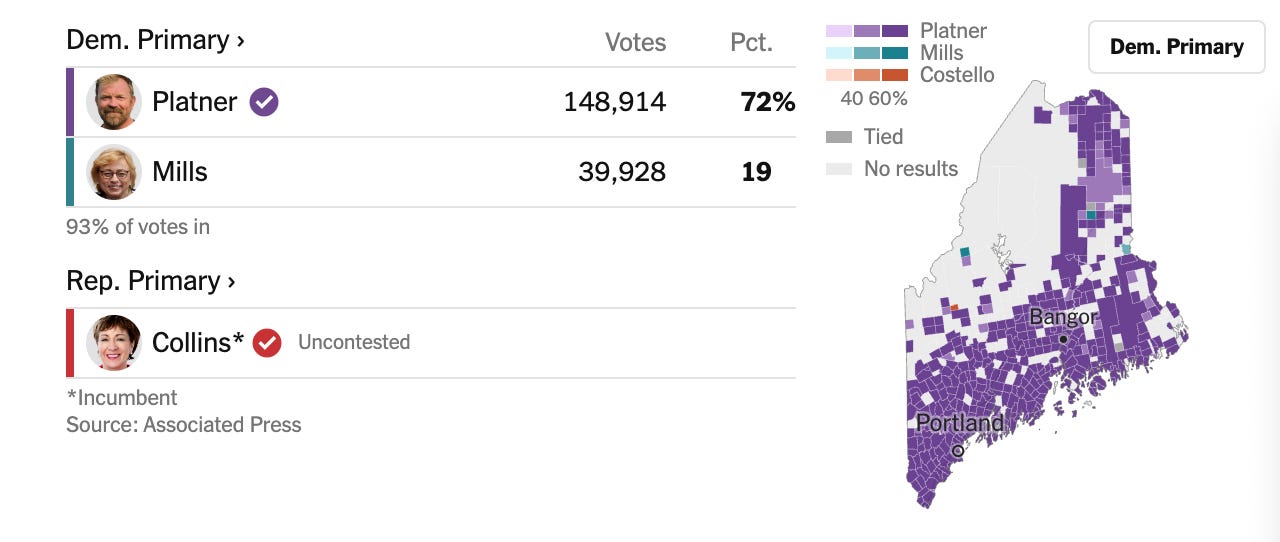Screen dimensions: 1280x542
Task: Click Platner's candidate photo
Action: [114, 102]
